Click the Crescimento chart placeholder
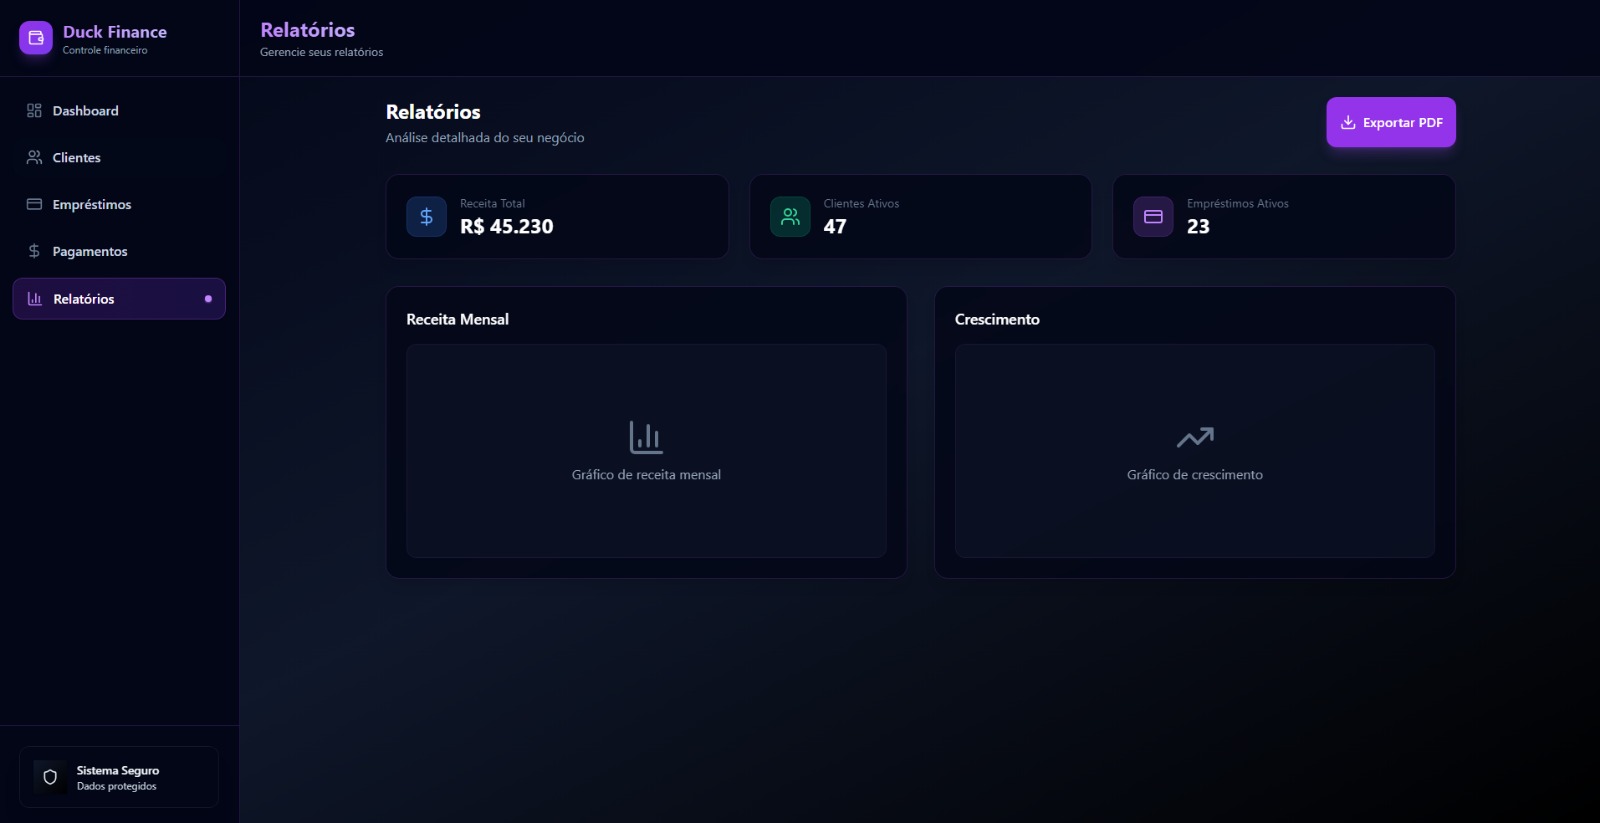This screenshot has width=1600, height=823. click(x=1195, y=451)
